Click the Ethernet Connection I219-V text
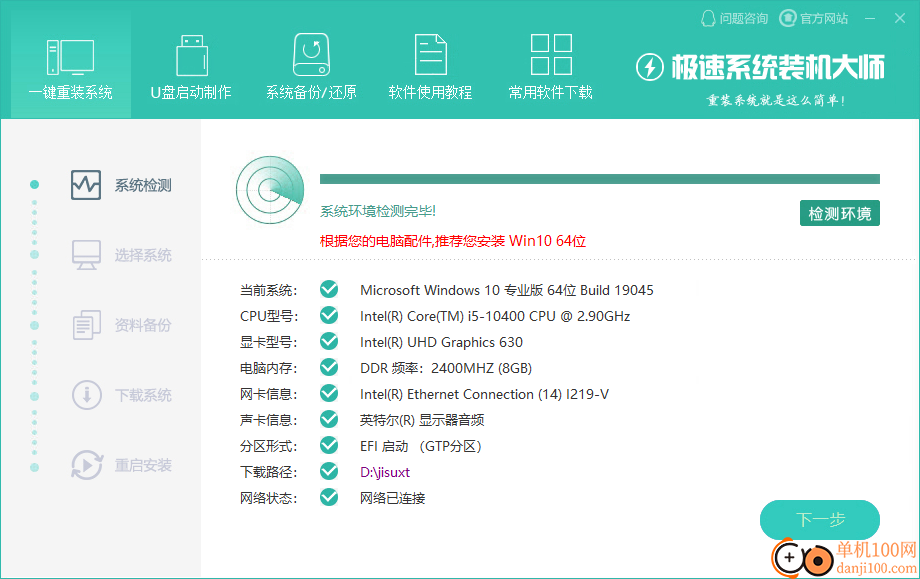This screenshot has width=920, height=579. tap(485, 394)
